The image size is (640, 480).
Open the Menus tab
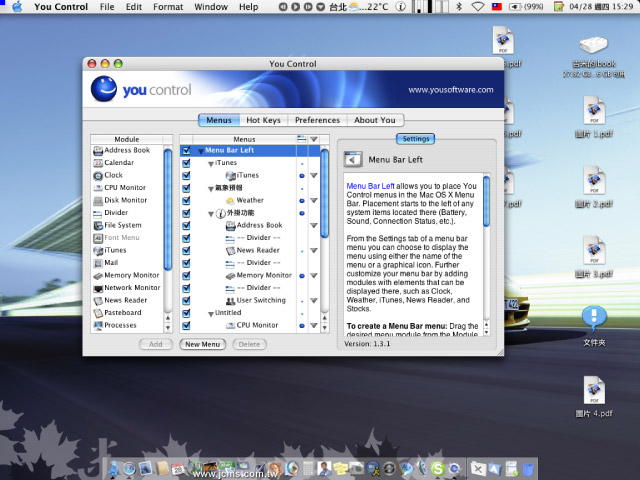click(218, 120)
